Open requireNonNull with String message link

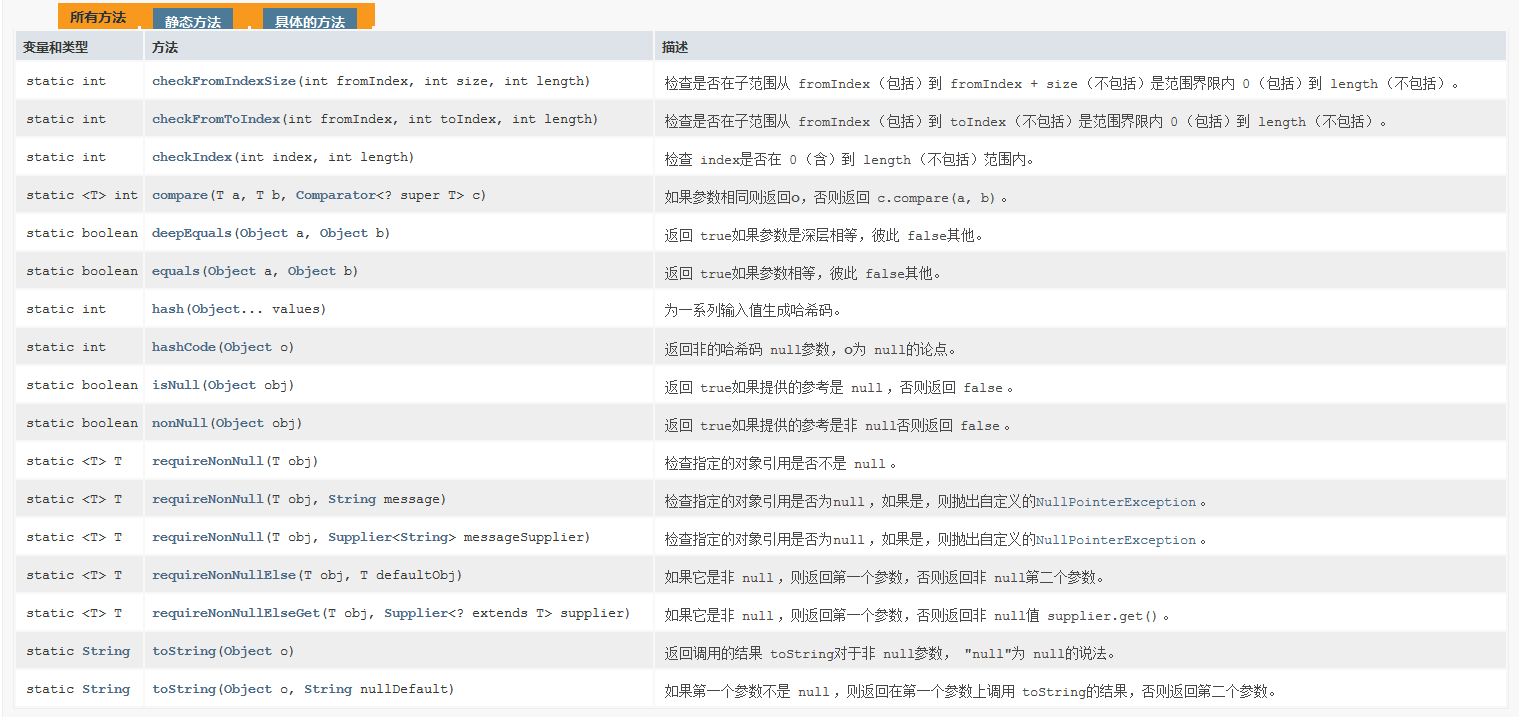pyautogui.click(x=208, y=499)
